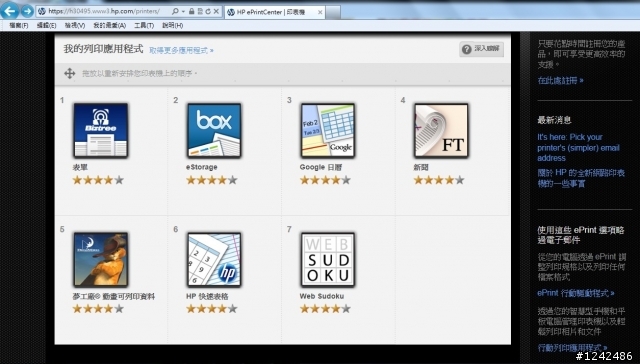Click the 夢工廠 動畫可列印資料 app name text

[x=114, y=296]
